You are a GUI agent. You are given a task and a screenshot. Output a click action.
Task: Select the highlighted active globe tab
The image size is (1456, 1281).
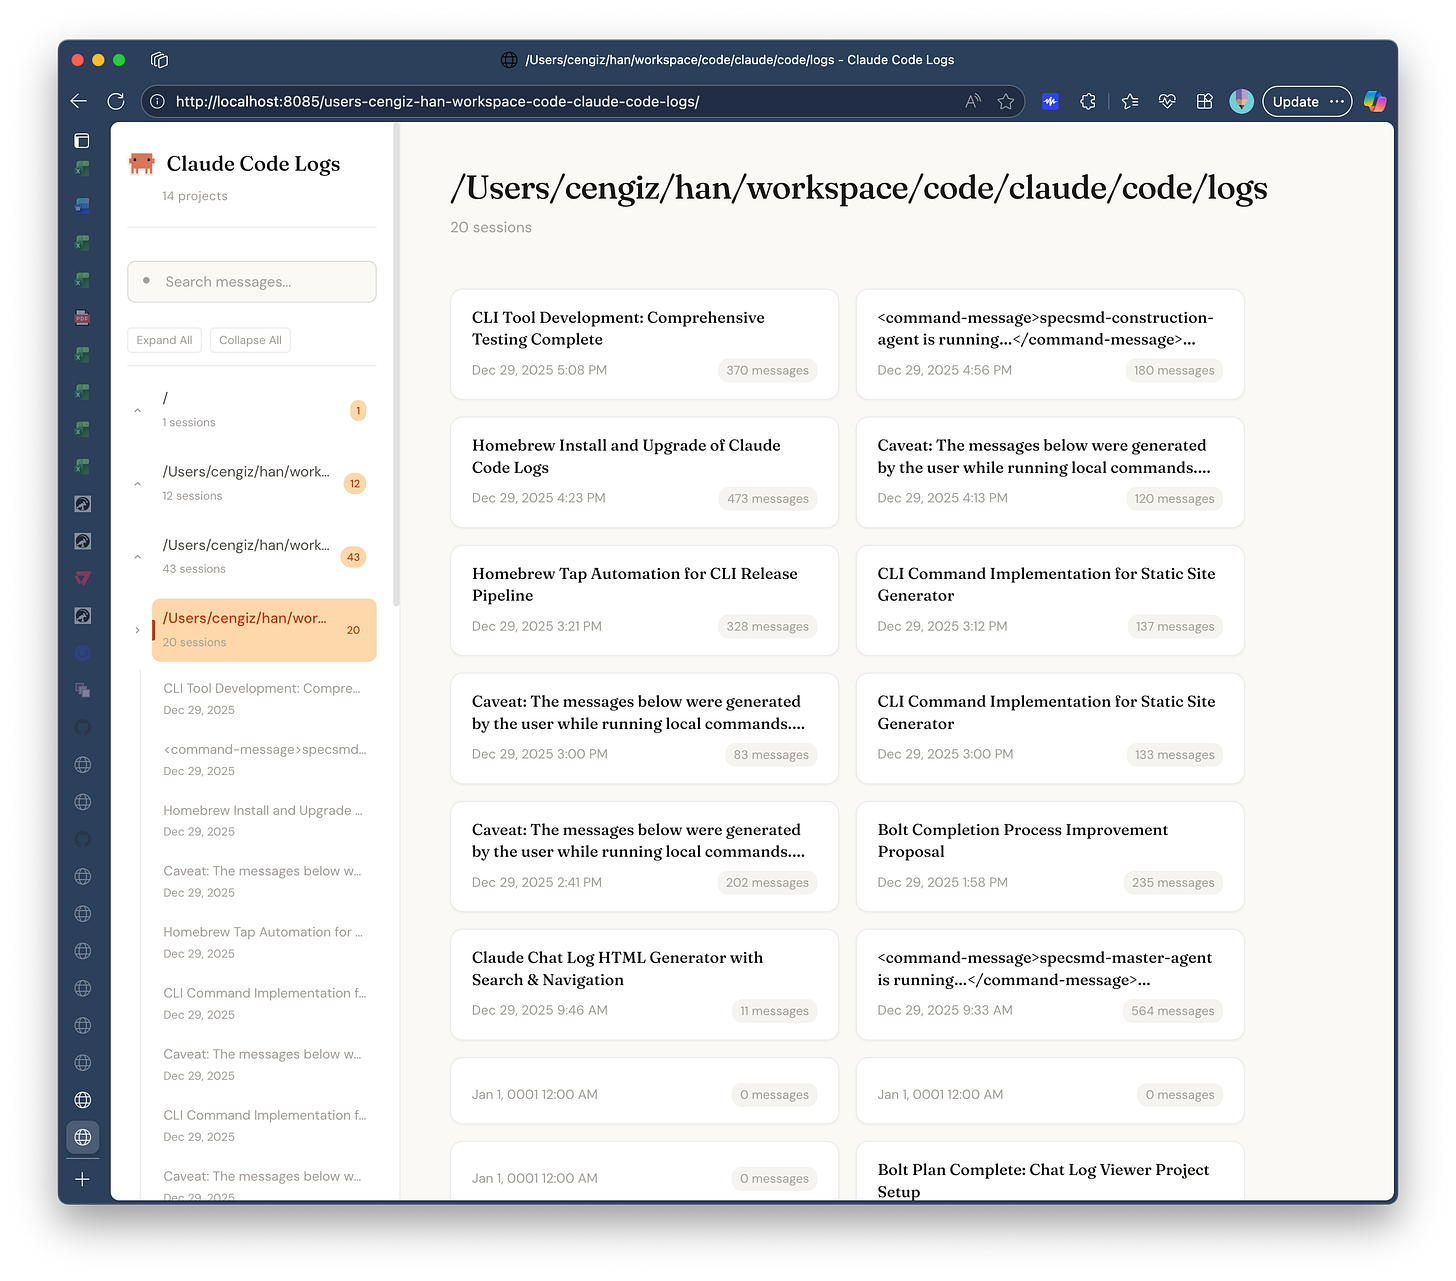tap(83, 1137)
